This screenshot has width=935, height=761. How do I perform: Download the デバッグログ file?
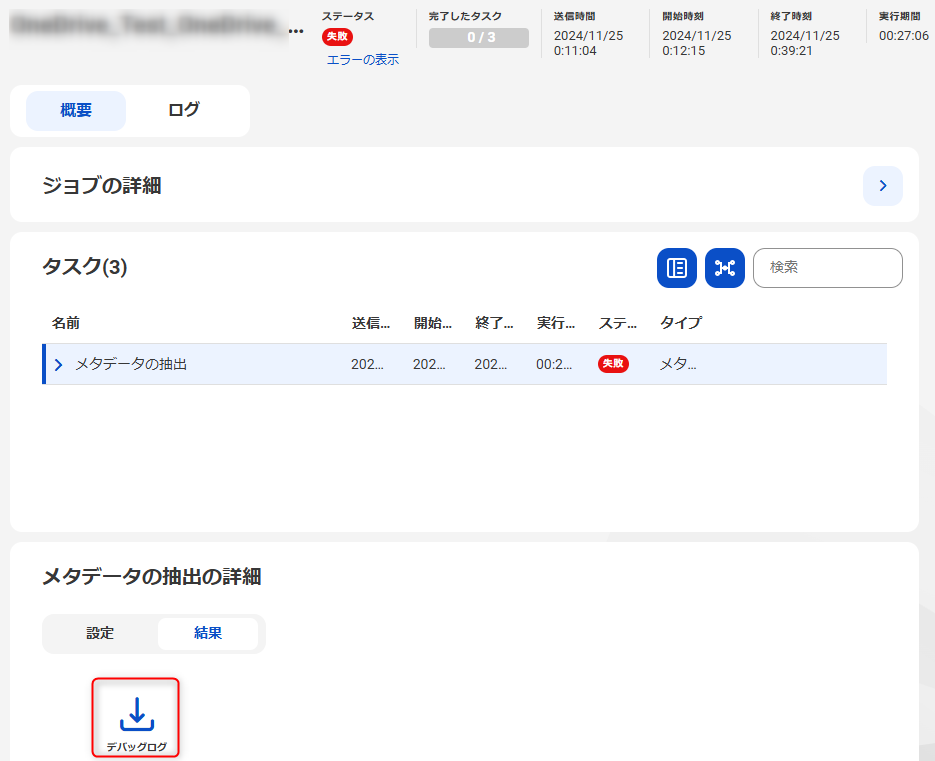click(x=136, y=717)
